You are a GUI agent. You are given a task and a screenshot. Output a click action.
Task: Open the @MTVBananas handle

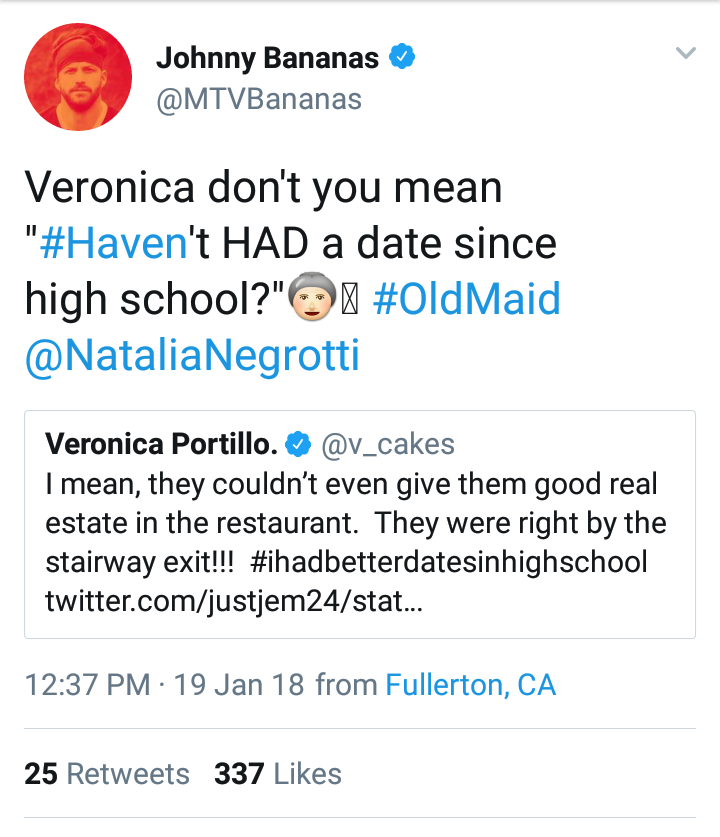point(259,99)
